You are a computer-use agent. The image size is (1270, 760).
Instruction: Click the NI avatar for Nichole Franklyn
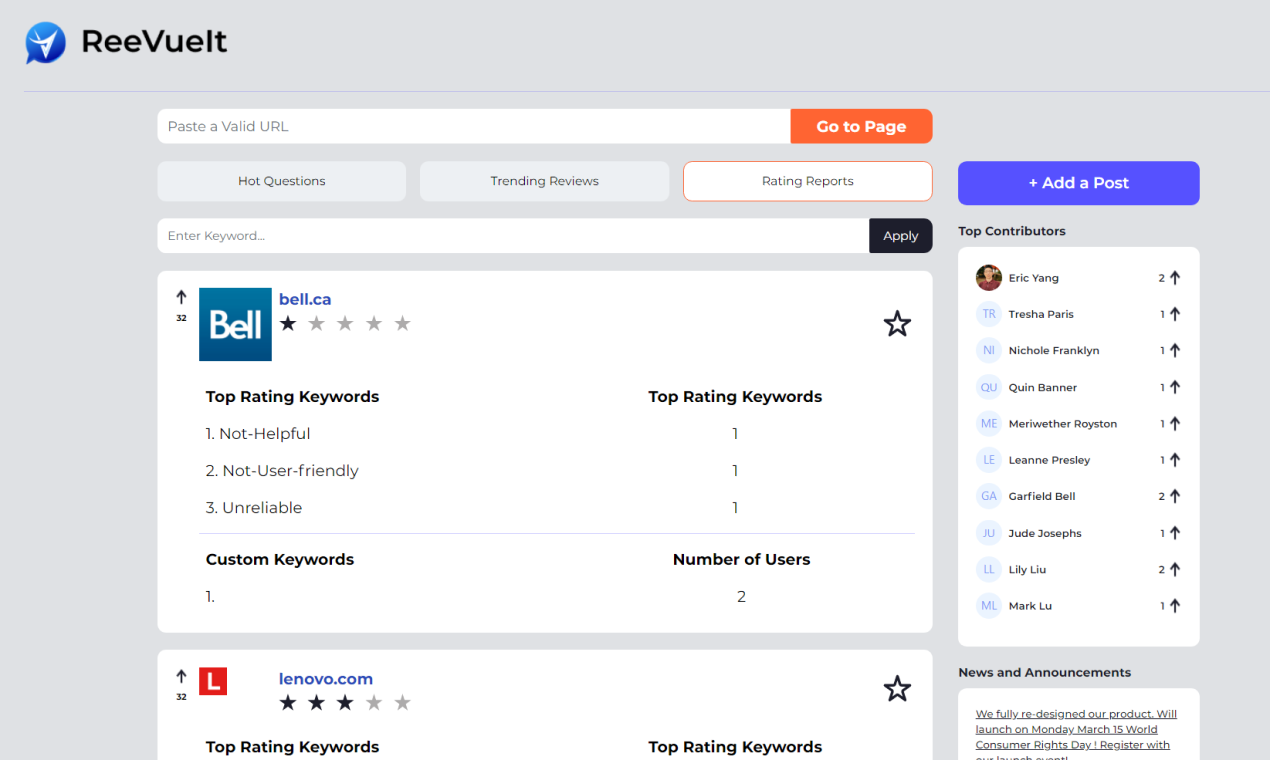click(x=989, y=351)
